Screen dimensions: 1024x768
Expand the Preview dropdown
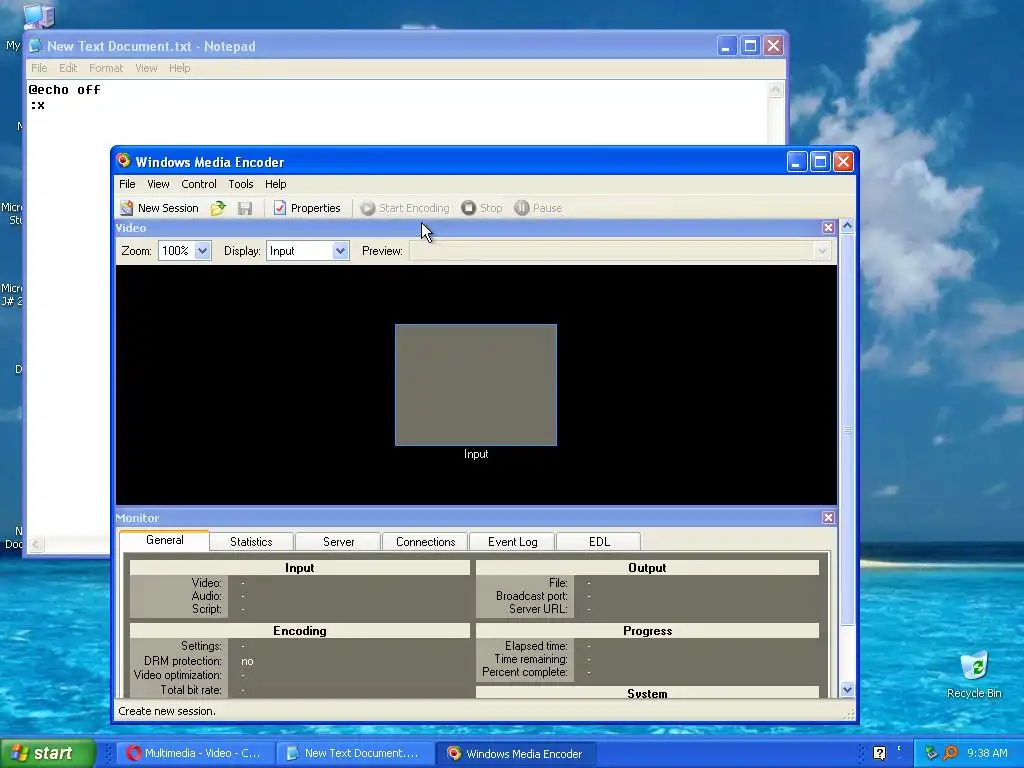tap(822, 251)
